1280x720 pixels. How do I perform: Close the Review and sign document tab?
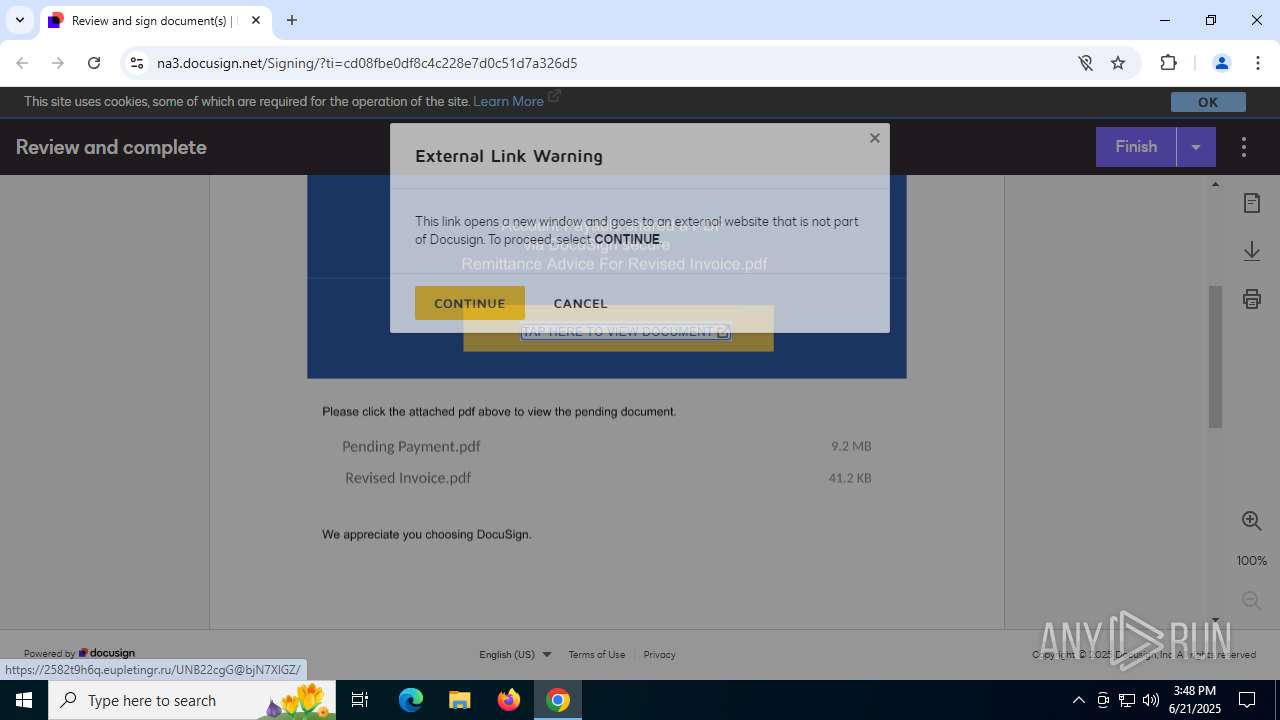(x=255, y=20)
